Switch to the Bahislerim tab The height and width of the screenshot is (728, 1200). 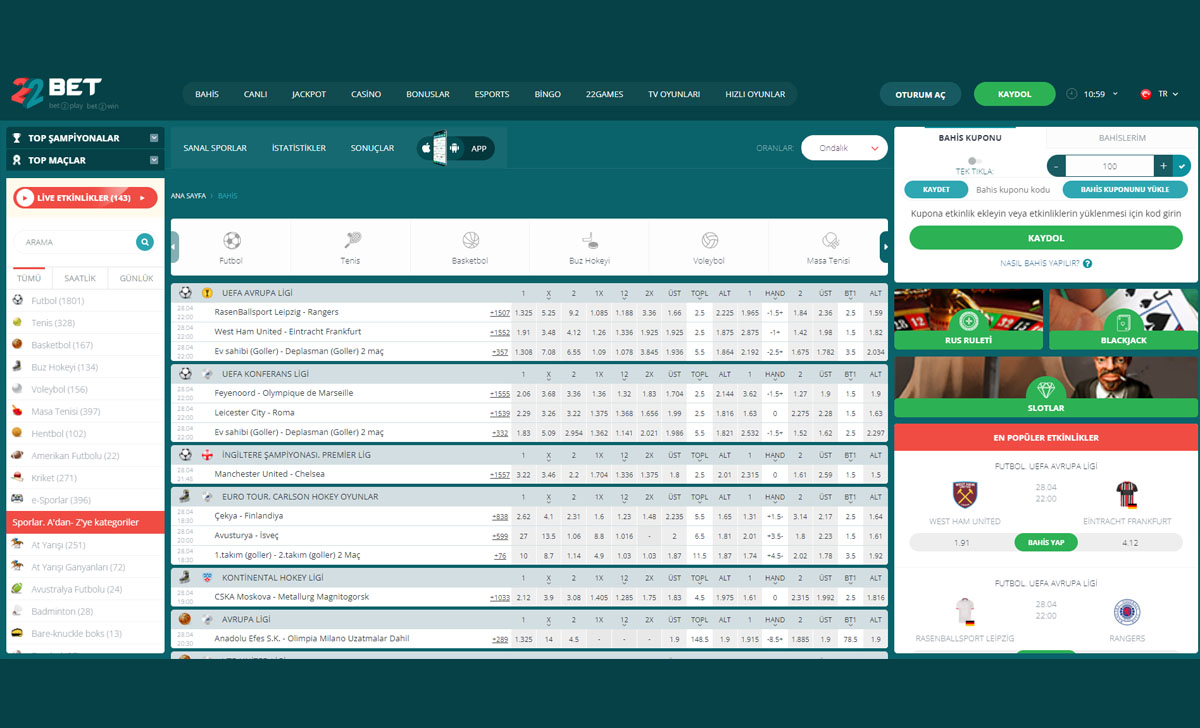pyautogui.click(x=1122, y=138)
